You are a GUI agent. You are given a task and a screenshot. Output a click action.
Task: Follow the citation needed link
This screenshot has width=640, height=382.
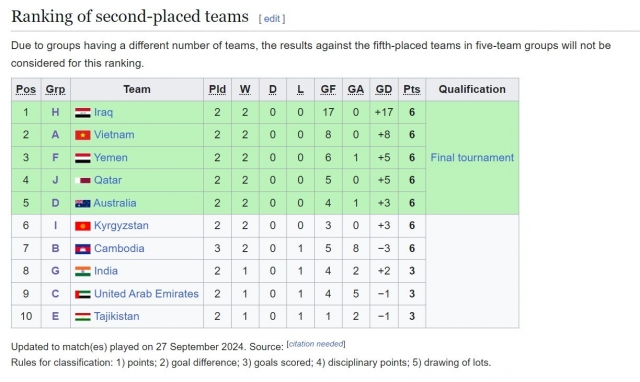316,344
